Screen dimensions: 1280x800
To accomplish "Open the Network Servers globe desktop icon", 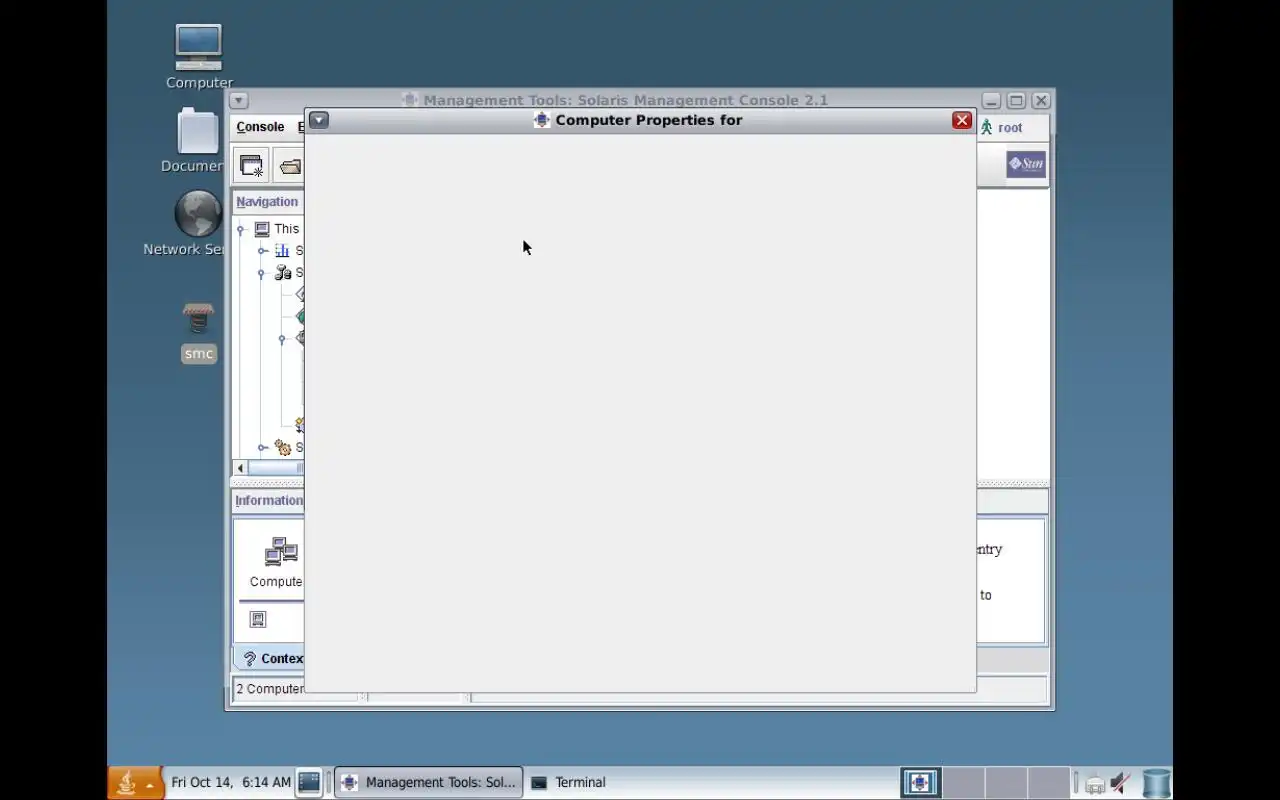I will tap(198, 214).
